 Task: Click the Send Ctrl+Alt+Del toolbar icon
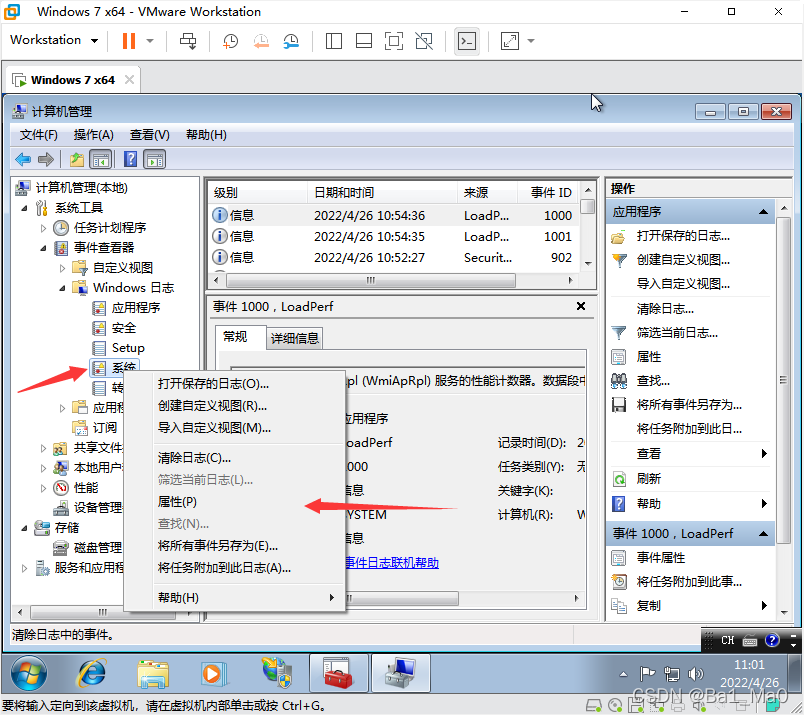tap(188, 41)
